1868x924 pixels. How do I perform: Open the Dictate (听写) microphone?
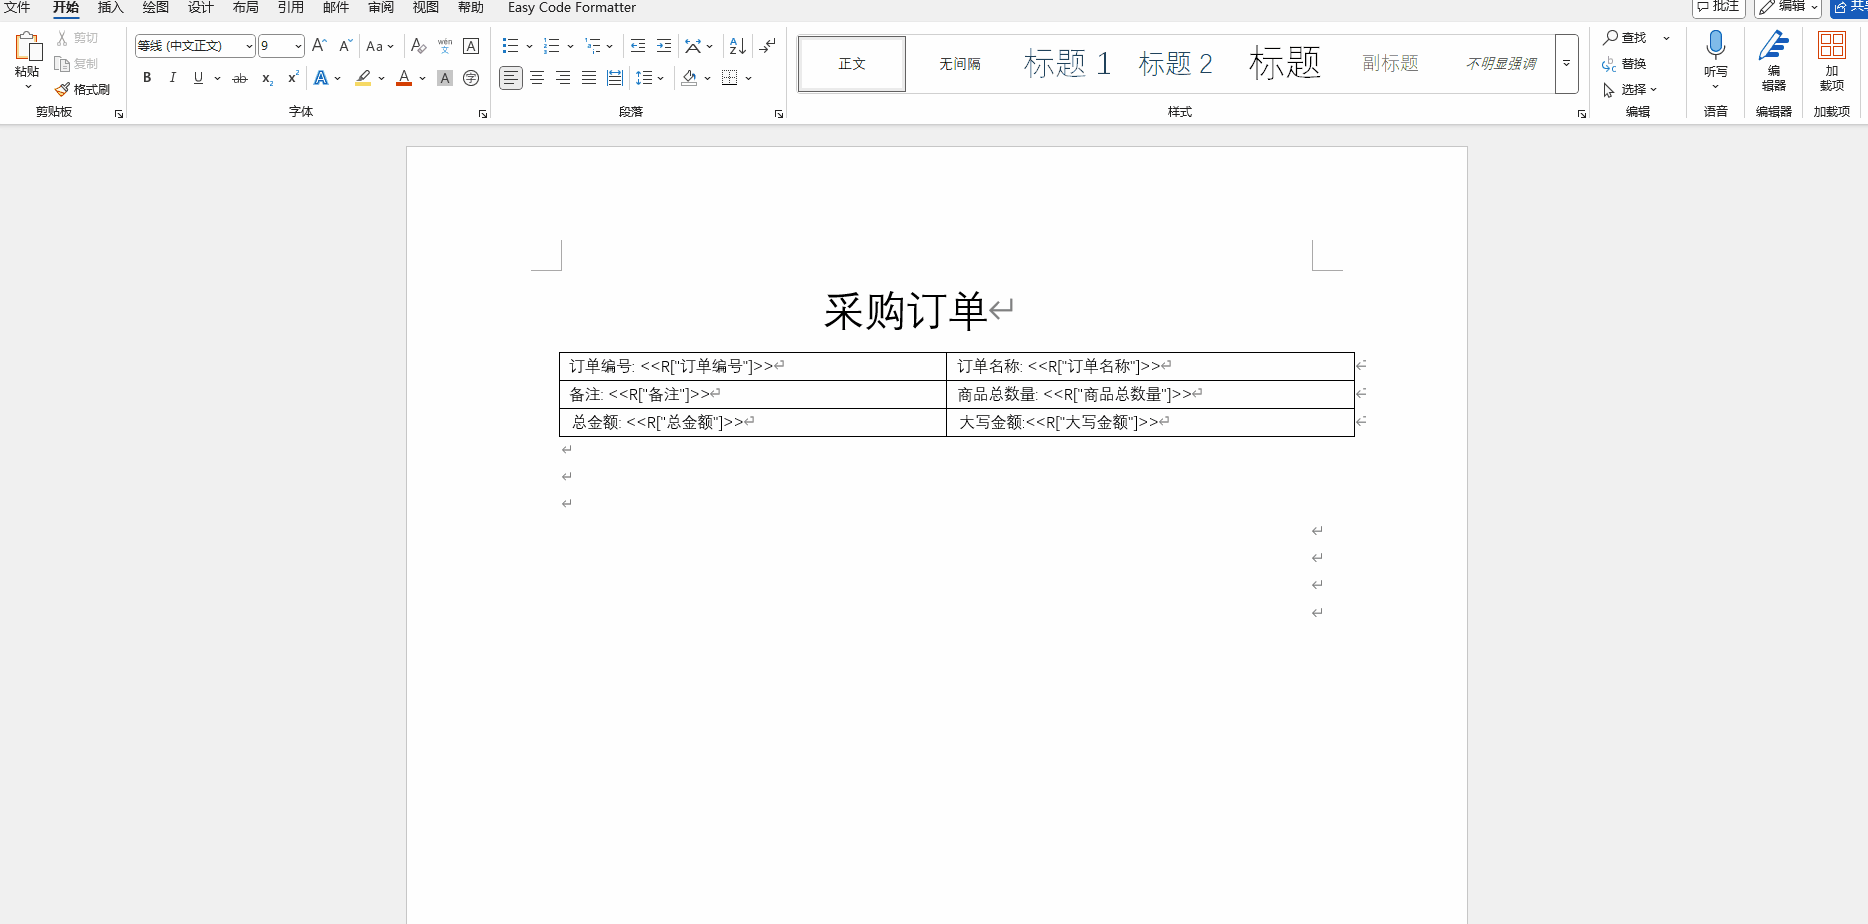pos(1715,46)
